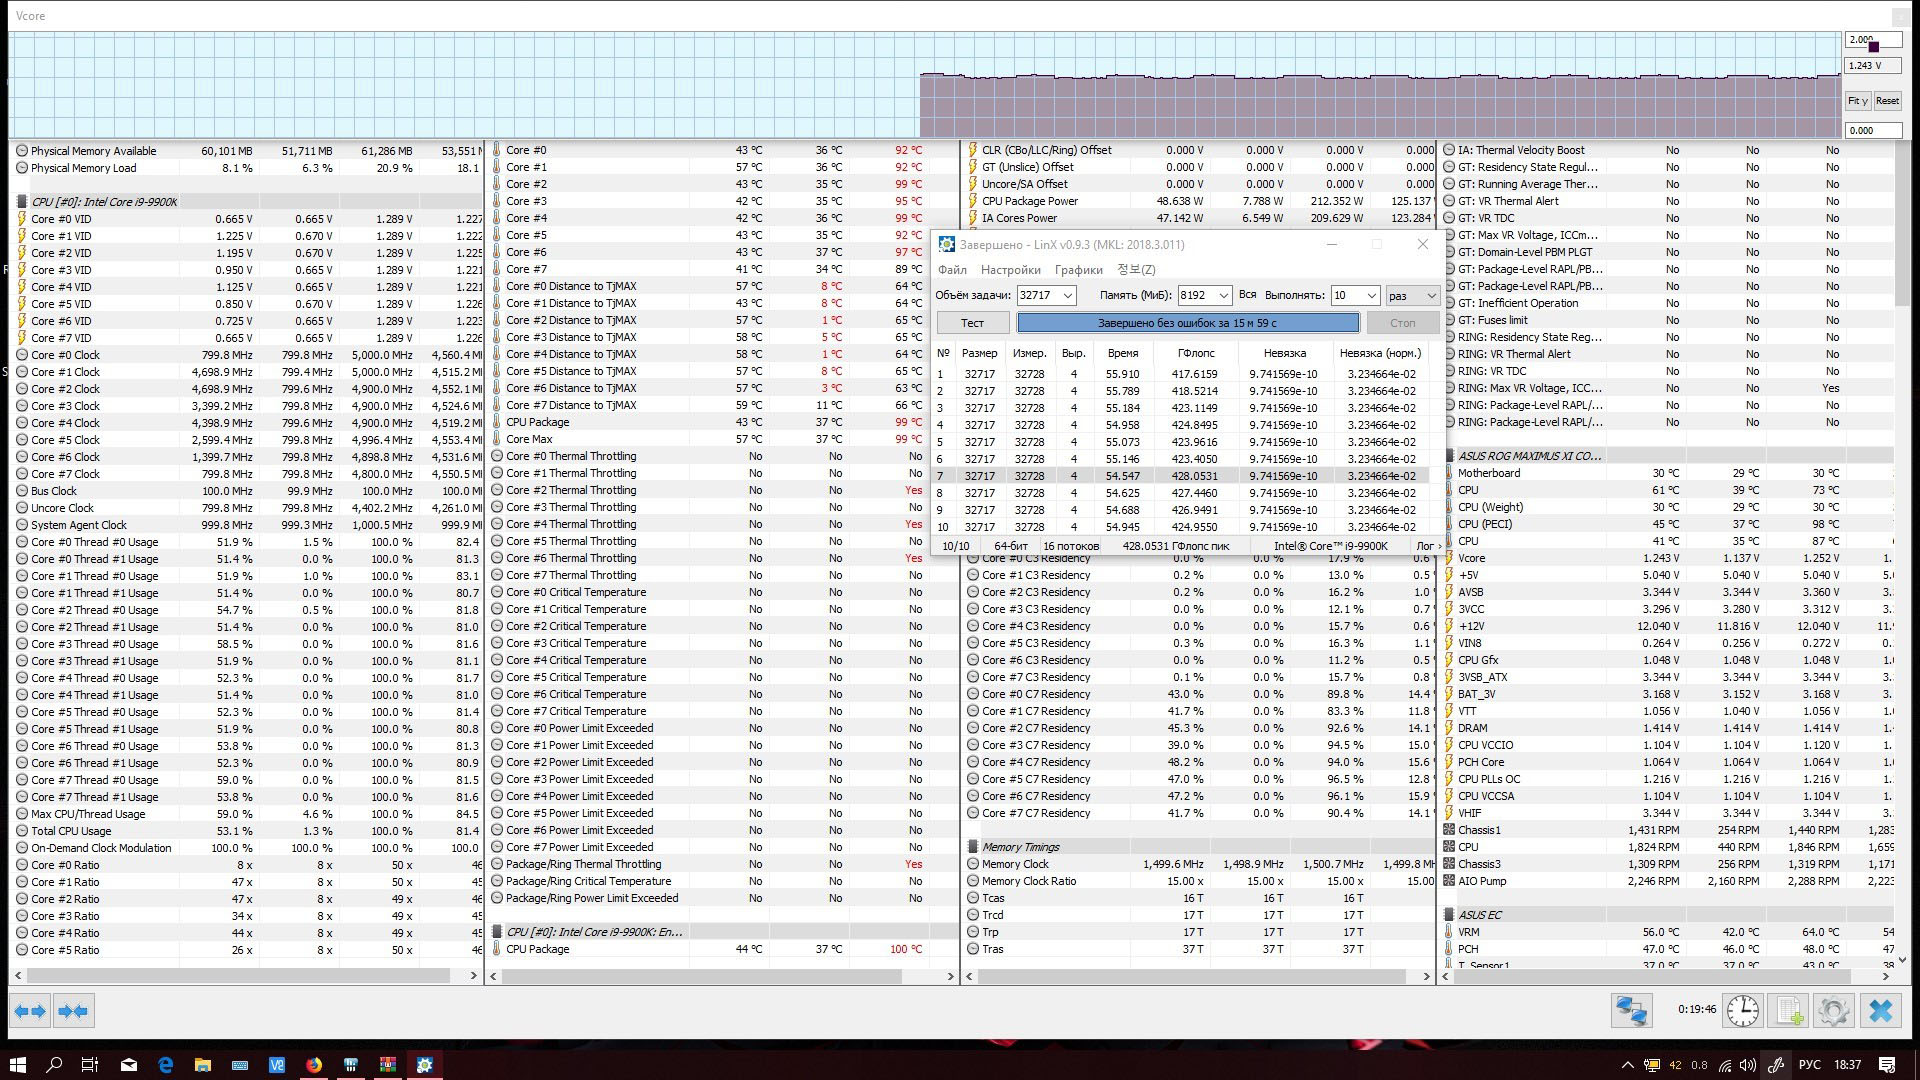Expand the run count 10 dropdown
The height and width of the screenshot is (1080, 1920).
pyautogui.click(x=1371, y=296)
